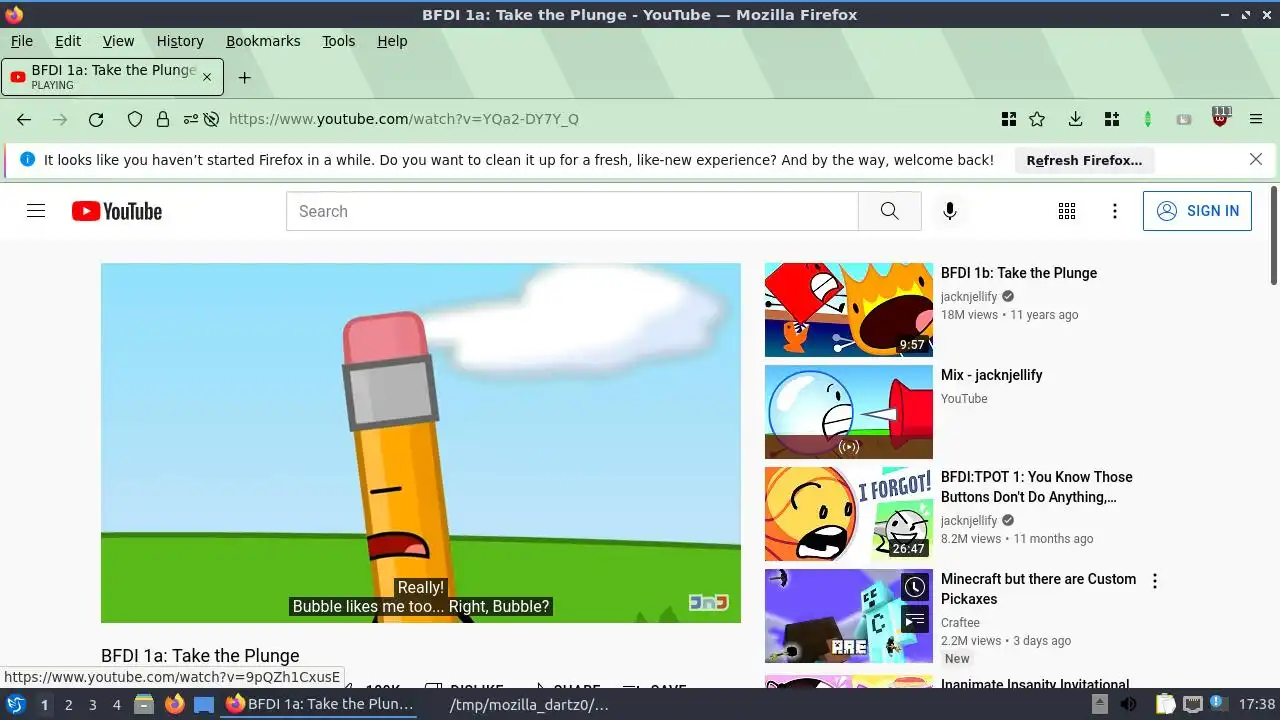Click the grid QR-style icon before the star
Image resolution: width=1280 pixels, height=720 pixels.
tap(1009, 119)
